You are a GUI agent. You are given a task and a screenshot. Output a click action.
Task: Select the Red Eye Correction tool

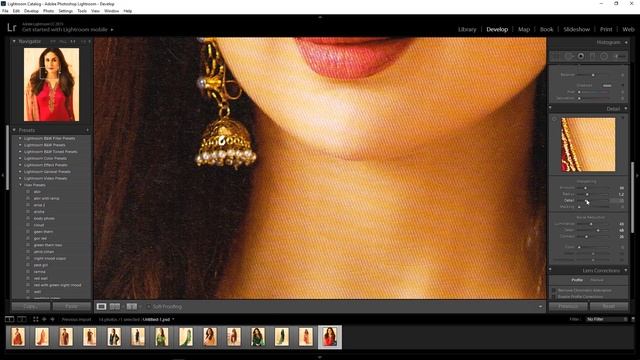click(x=580, y=56)
